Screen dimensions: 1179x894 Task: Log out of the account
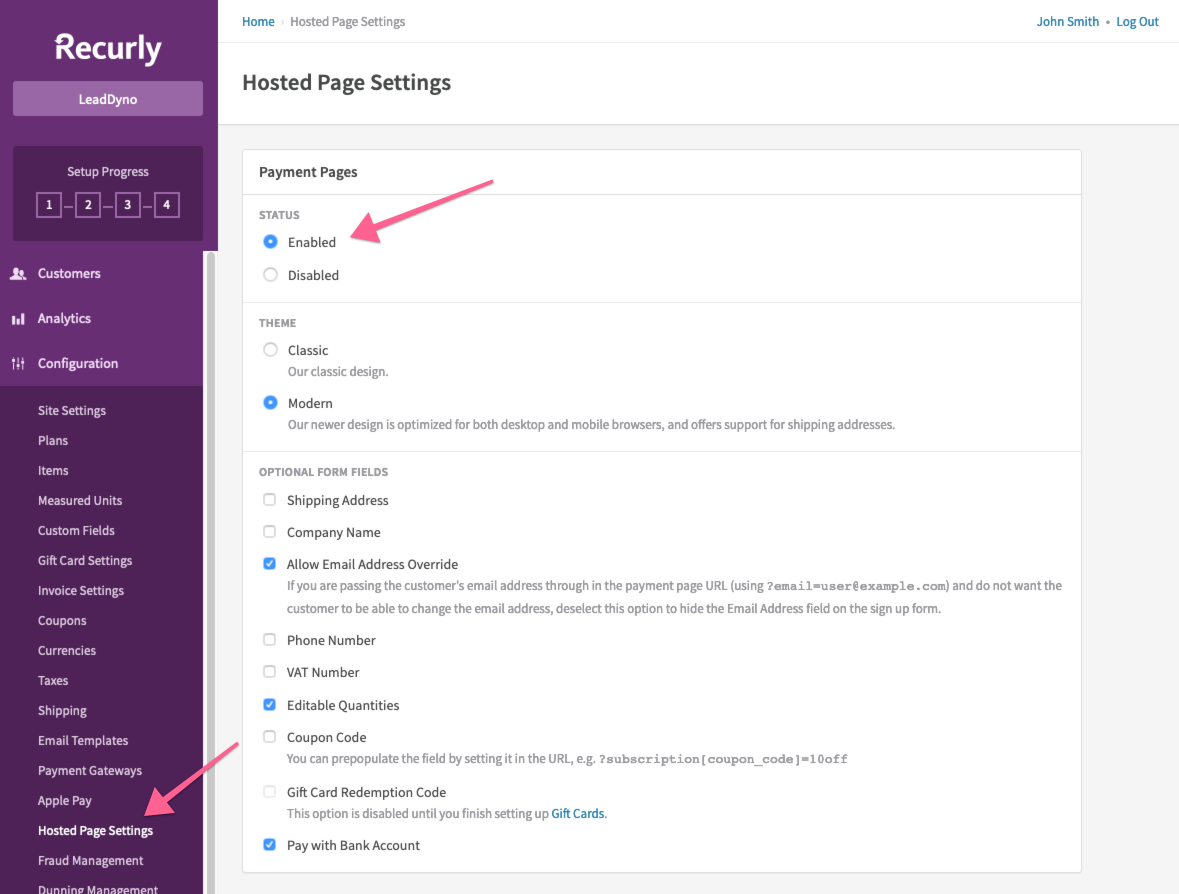[1138, 21]
